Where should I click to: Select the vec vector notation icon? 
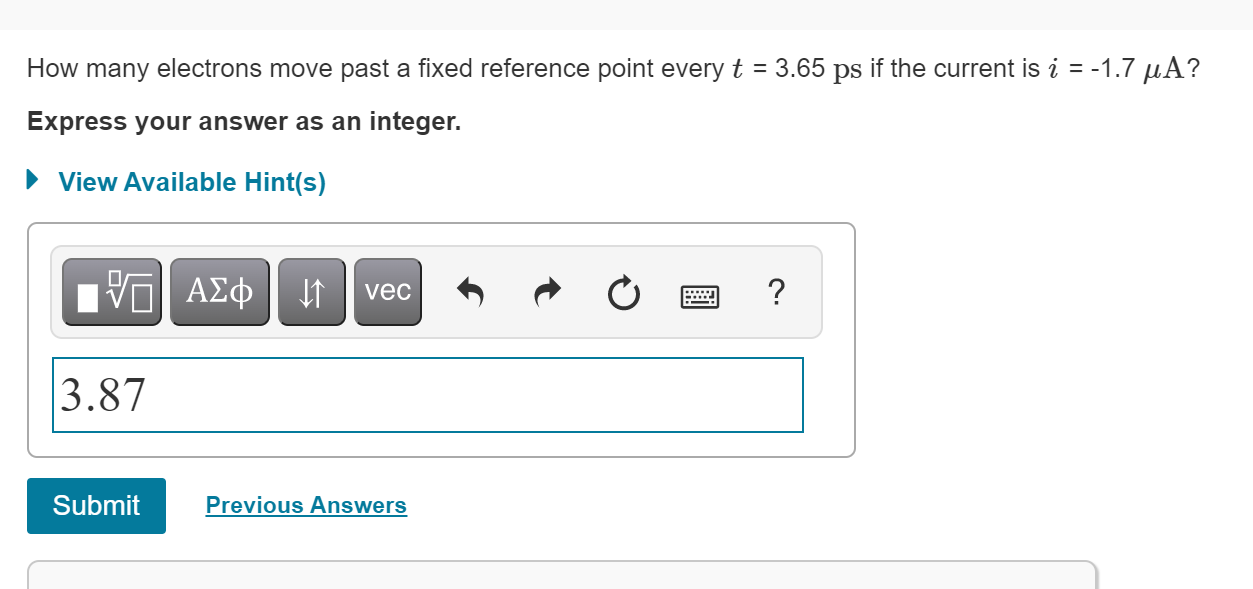[x=387, y=291]
